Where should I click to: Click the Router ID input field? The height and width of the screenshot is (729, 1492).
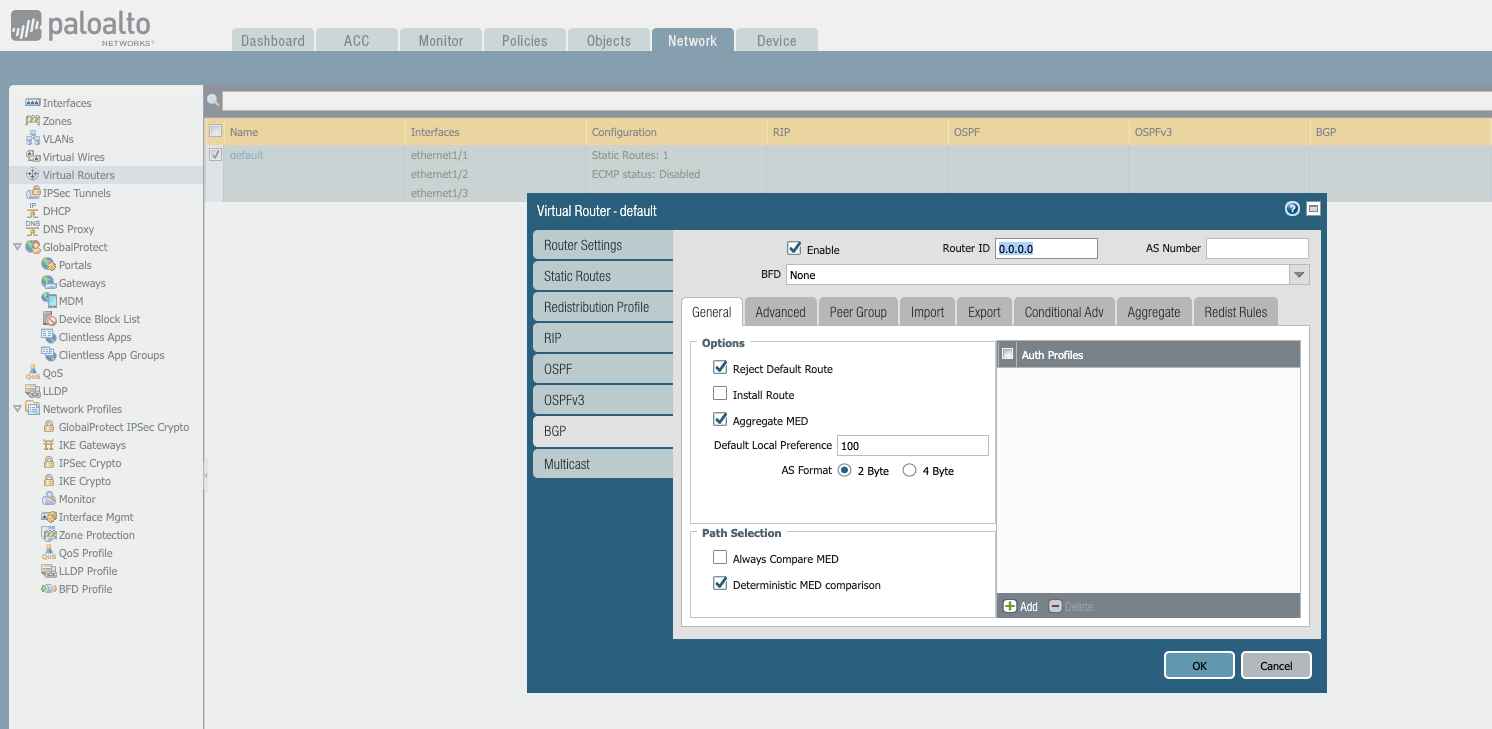coord(1046,248)
